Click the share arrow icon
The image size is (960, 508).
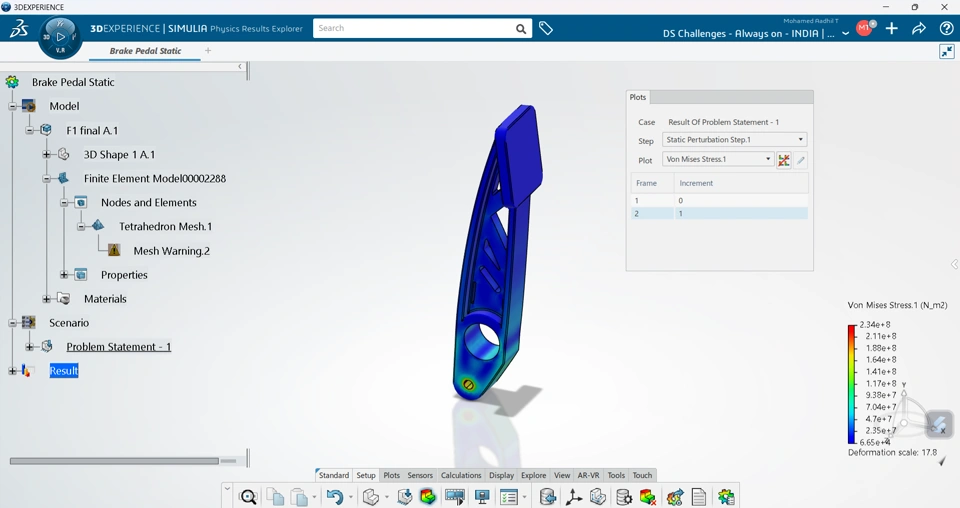(x=918, y=28)
